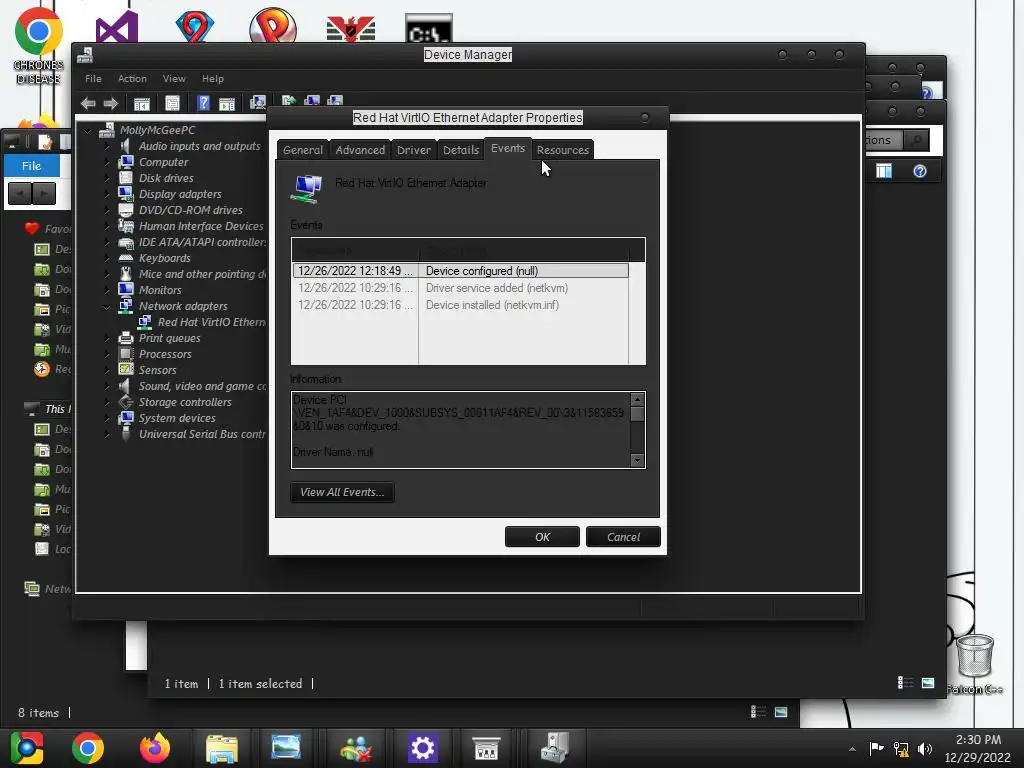Click the Action Center flag tray icon

876,748
